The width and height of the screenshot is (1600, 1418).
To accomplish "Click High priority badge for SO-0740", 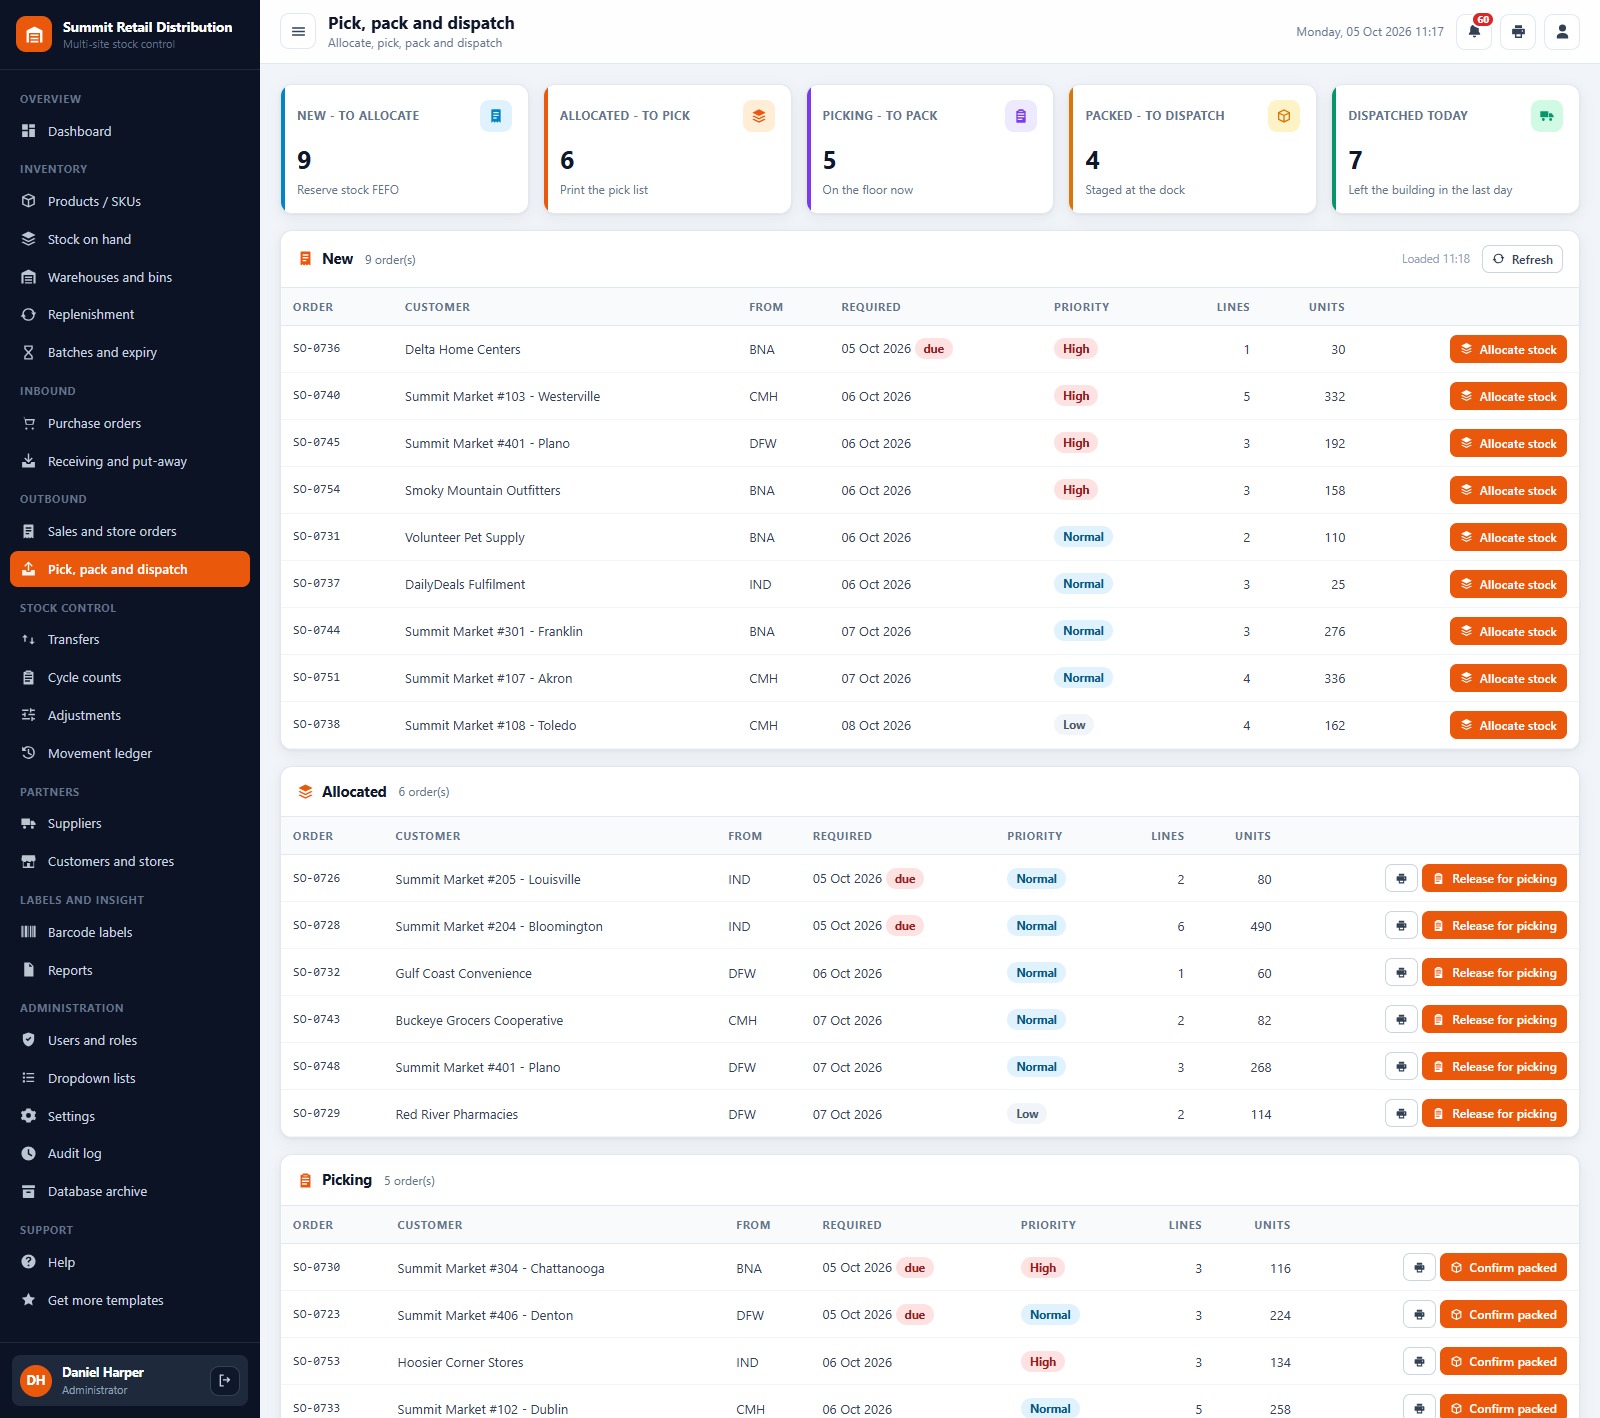I will pyautogui.click(x=1076, y=396).
